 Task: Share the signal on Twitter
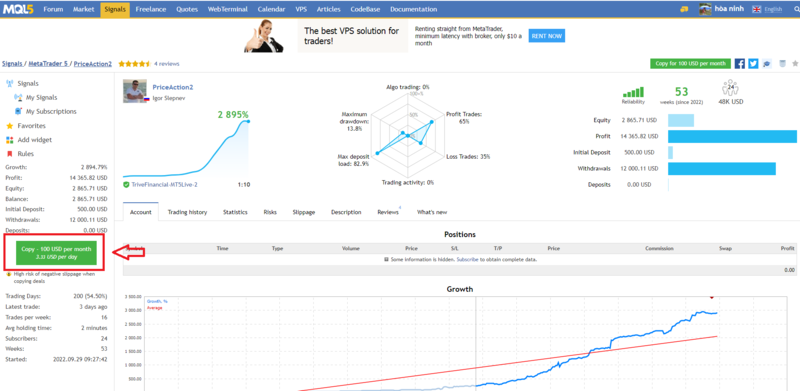point(754,64)
